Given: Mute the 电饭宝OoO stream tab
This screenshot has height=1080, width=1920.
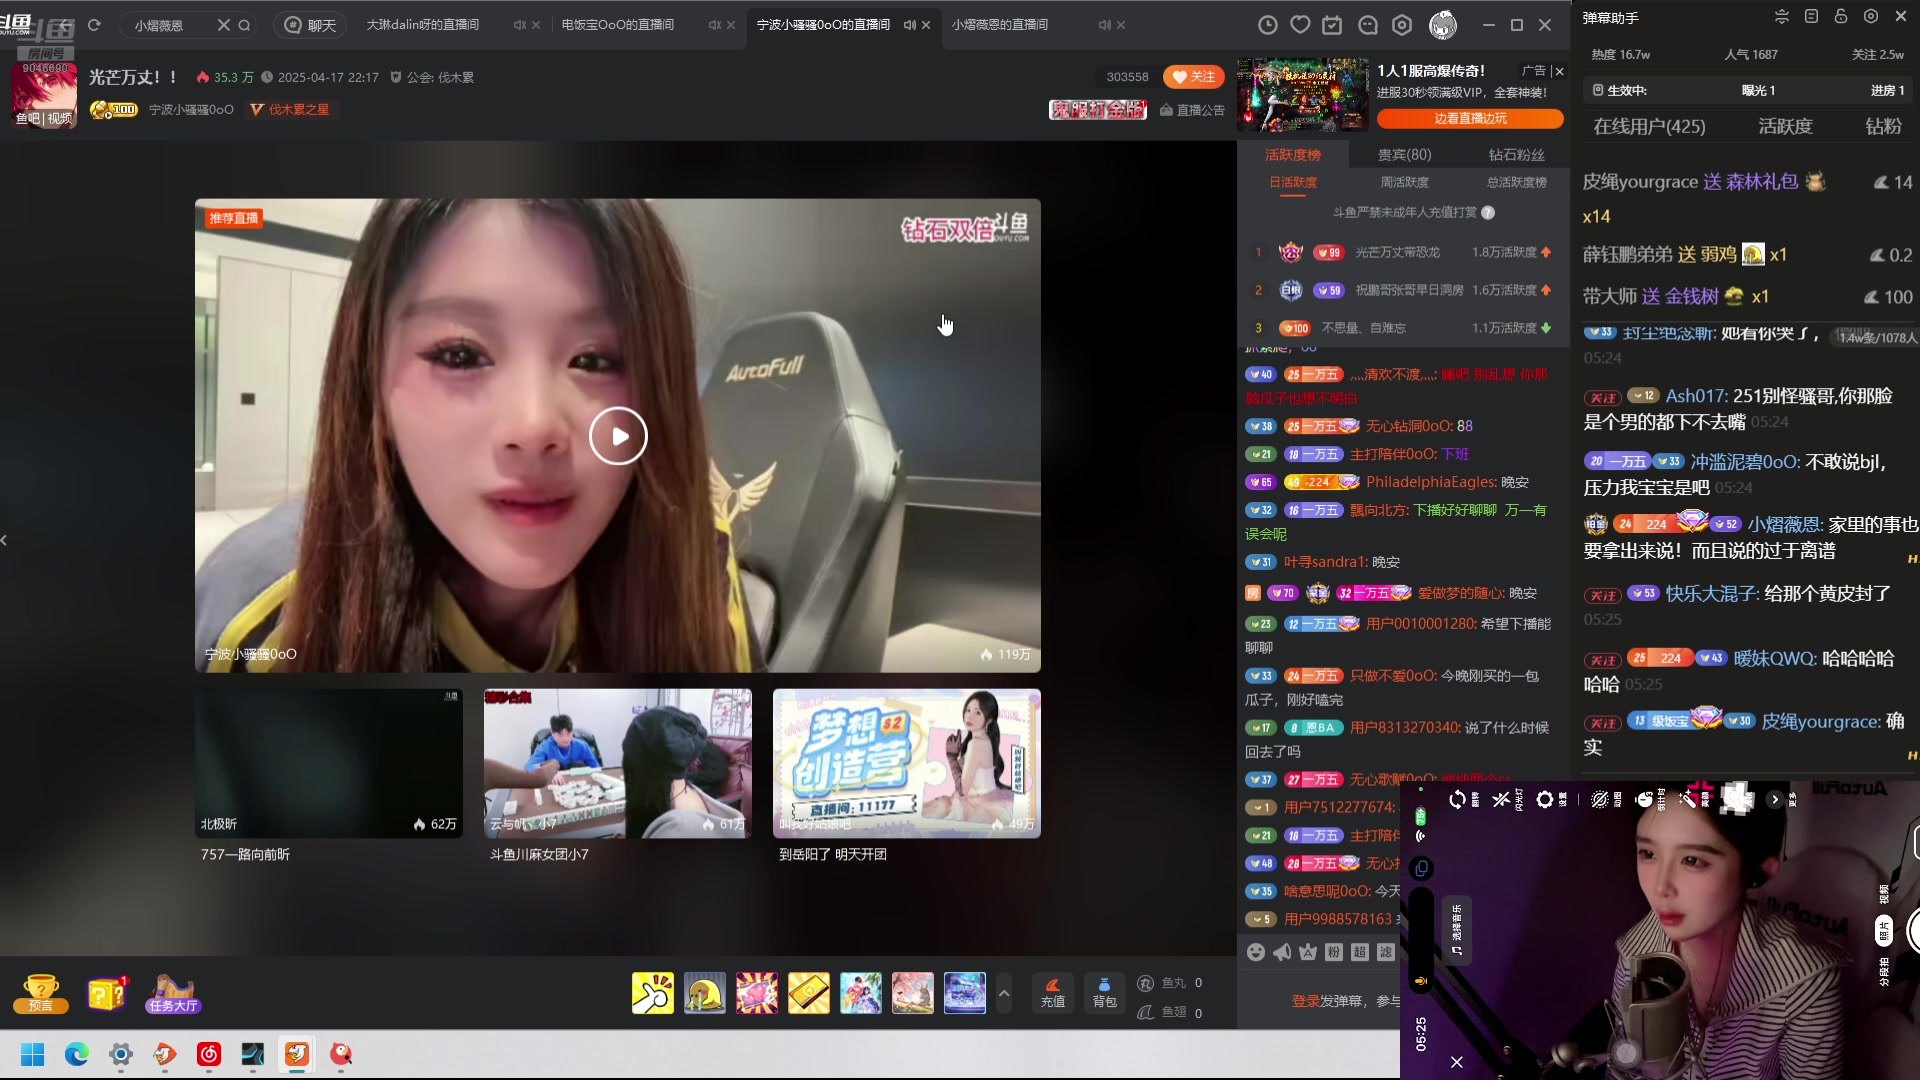Looking at the screenshot, I should coord(714,25).
